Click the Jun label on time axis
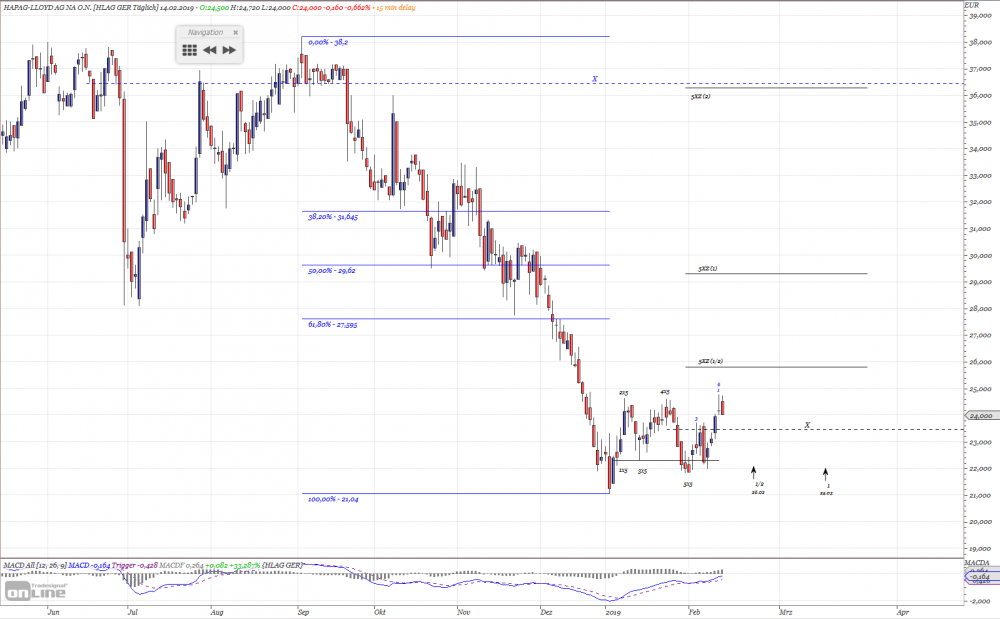Image resolution: width=1000 pixels, height=619 pixels. [54, 612]
